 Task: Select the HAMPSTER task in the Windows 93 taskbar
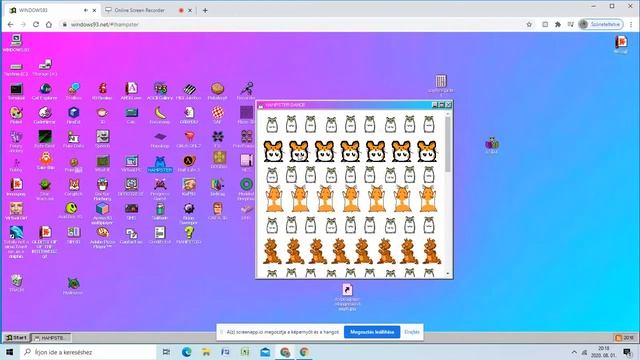(x=51, y=338)
